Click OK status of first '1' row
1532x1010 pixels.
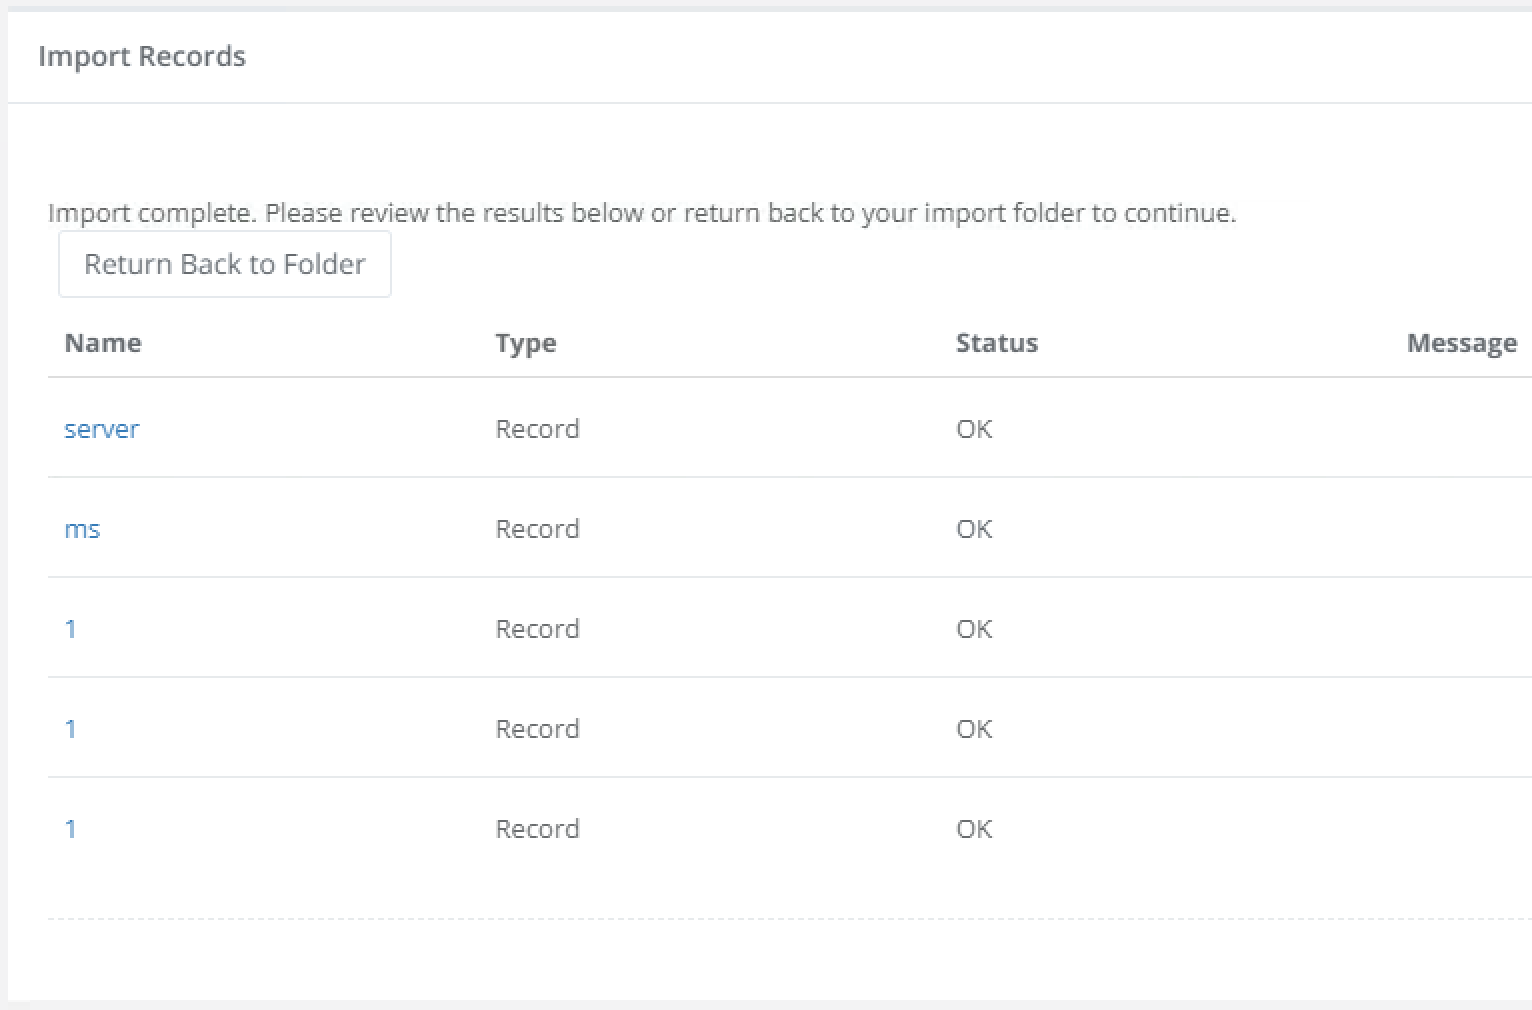click(974, 629)
